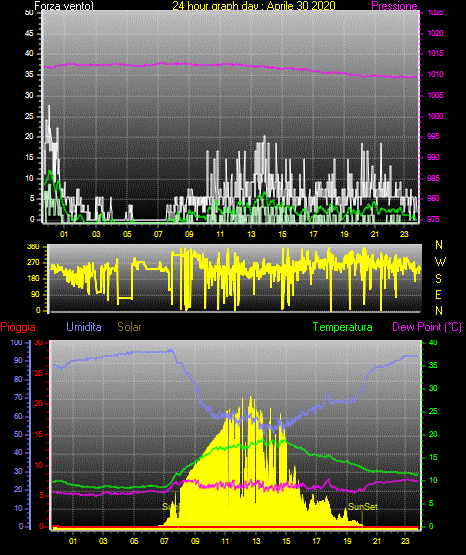Image resolution: width=466 pixels, height=555 pixels.
Task: Click hour label 13 under wind graph
Action: click(x=251, y=234)
